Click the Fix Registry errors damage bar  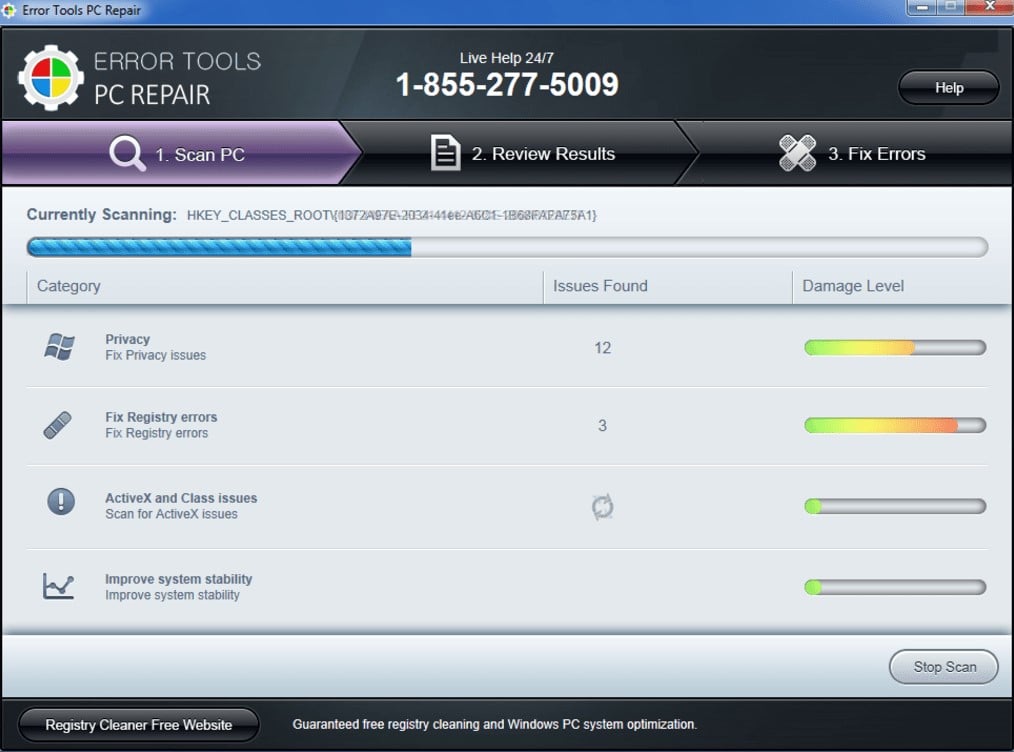[x=894, y=425]
